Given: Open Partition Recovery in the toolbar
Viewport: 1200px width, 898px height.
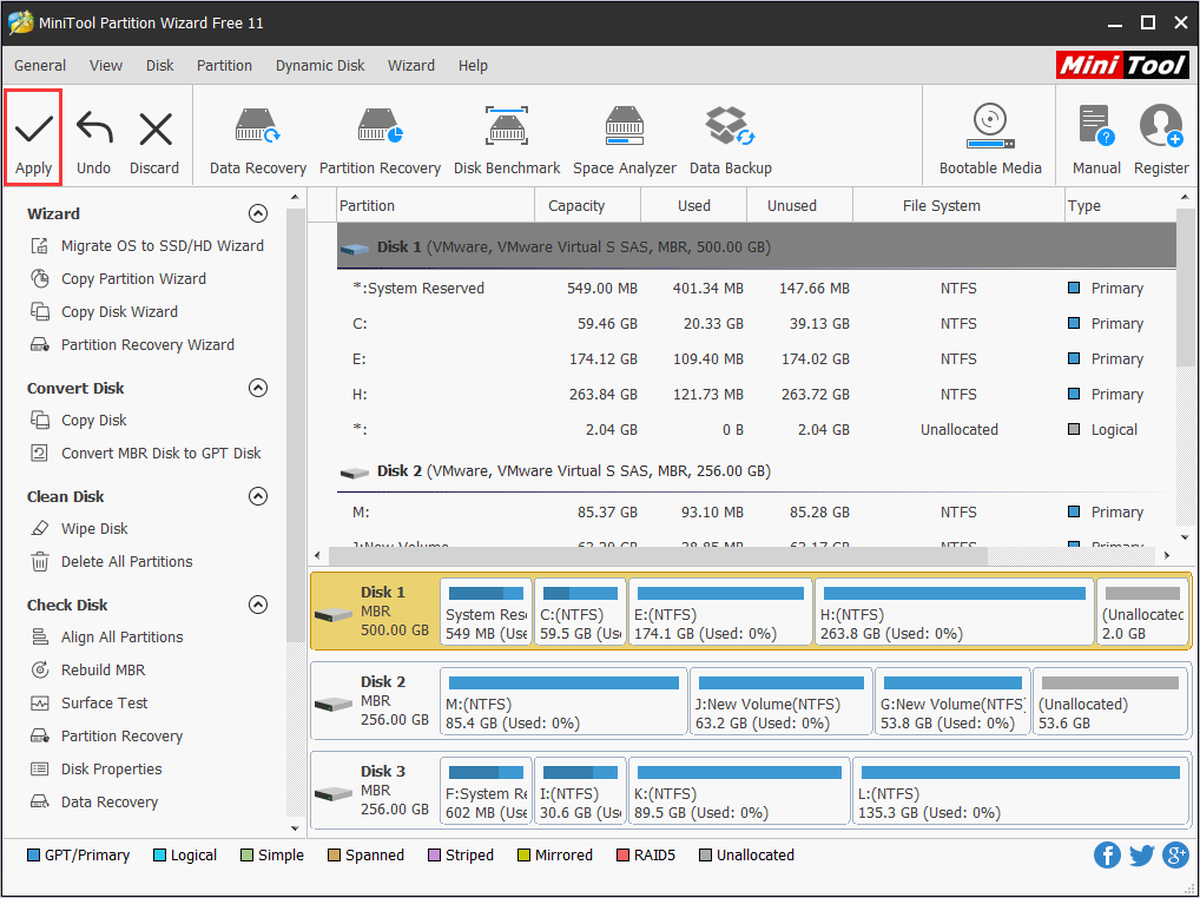Looking at the screenshot, I should (380, 142).
